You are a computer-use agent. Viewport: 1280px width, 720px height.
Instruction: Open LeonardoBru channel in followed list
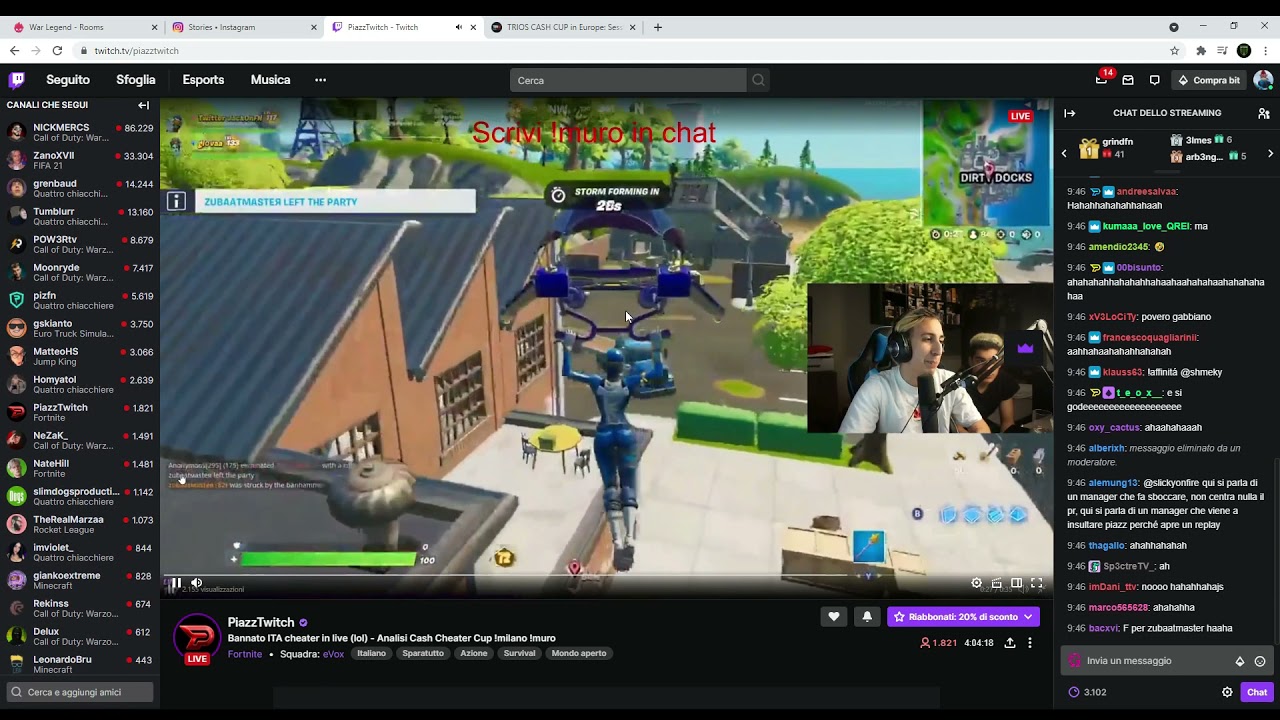coord(80,664)
